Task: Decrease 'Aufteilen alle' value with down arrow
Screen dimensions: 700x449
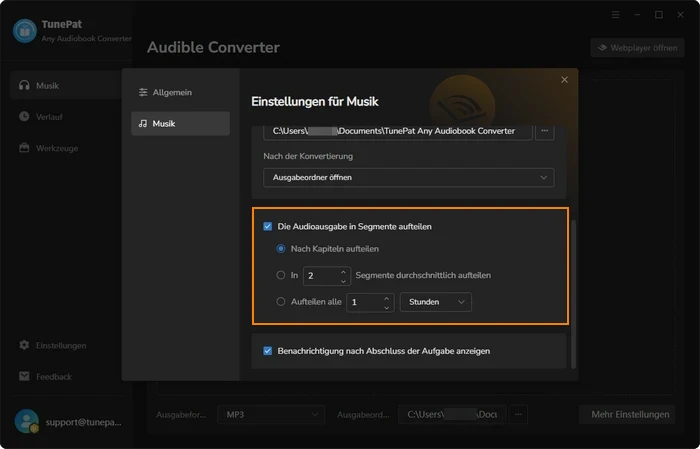Action: pos(387,308)
